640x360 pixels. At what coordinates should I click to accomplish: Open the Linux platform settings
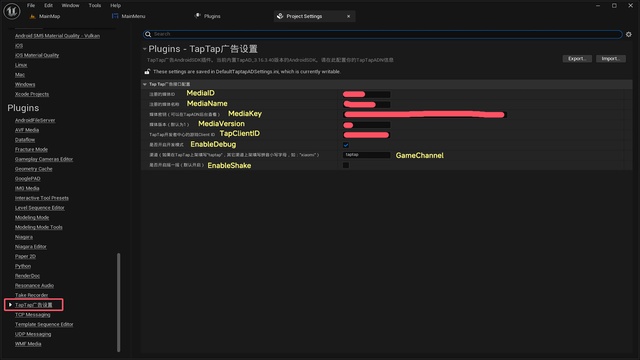(21, 65)
